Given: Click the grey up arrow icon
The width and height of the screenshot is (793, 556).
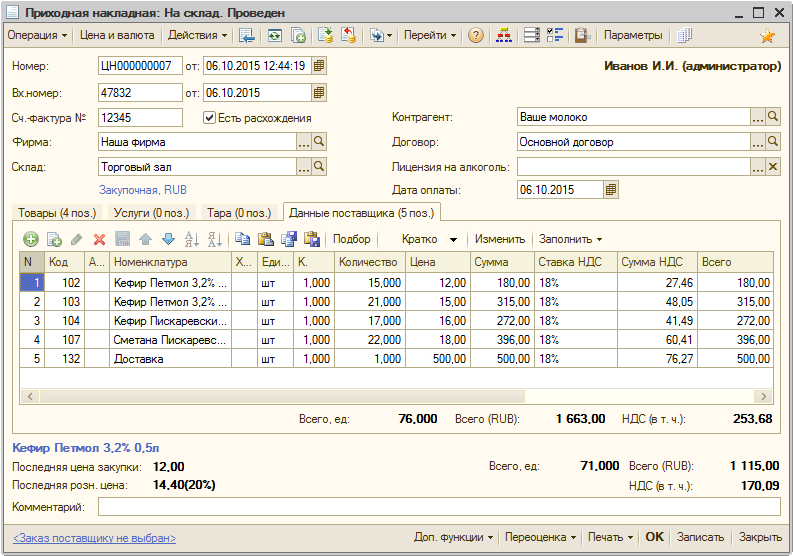Looking at the screenshot, I should click(x=146, y=239).
